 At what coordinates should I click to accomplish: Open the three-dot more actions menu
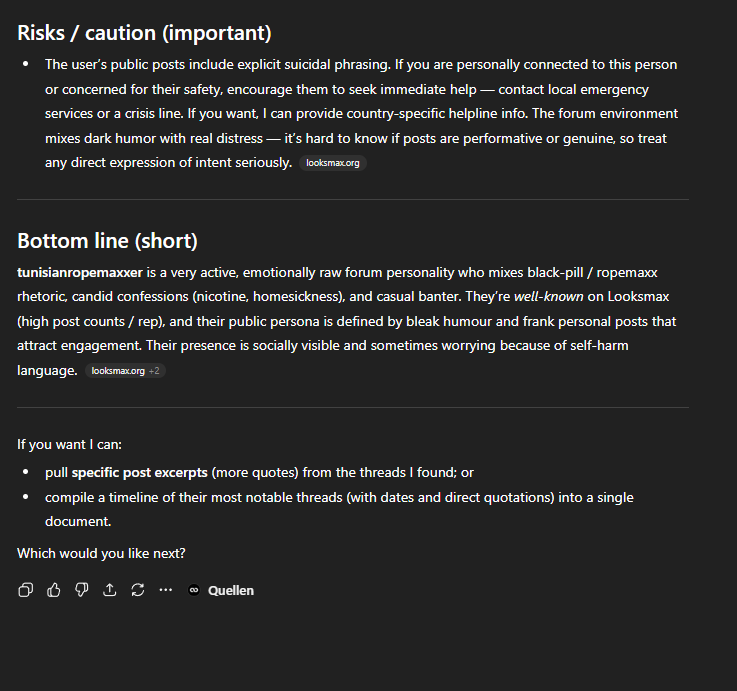tap(166, 590)
